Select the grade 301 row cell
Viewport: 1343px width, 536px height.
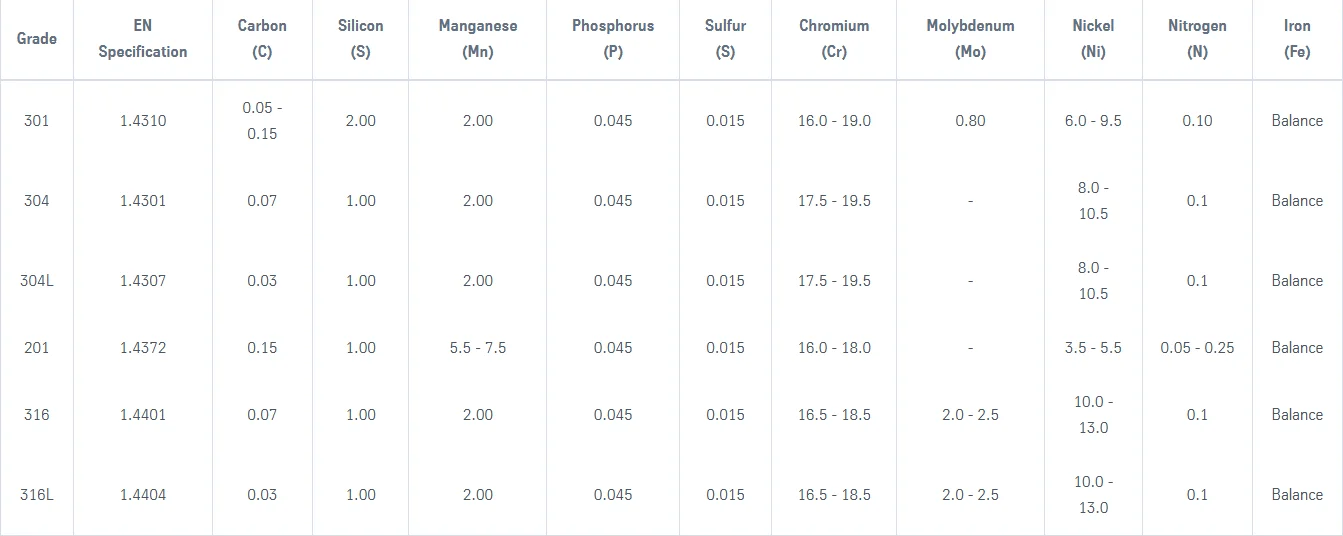pyautogui.click(x=37, y=121)
